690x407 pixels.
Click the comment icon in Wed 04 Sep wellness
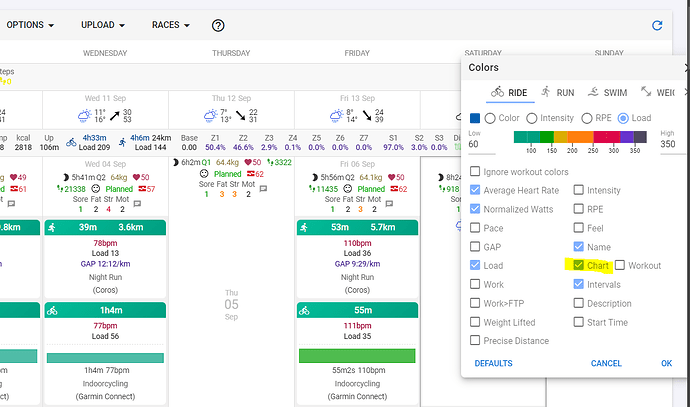(x=137, y=204)
